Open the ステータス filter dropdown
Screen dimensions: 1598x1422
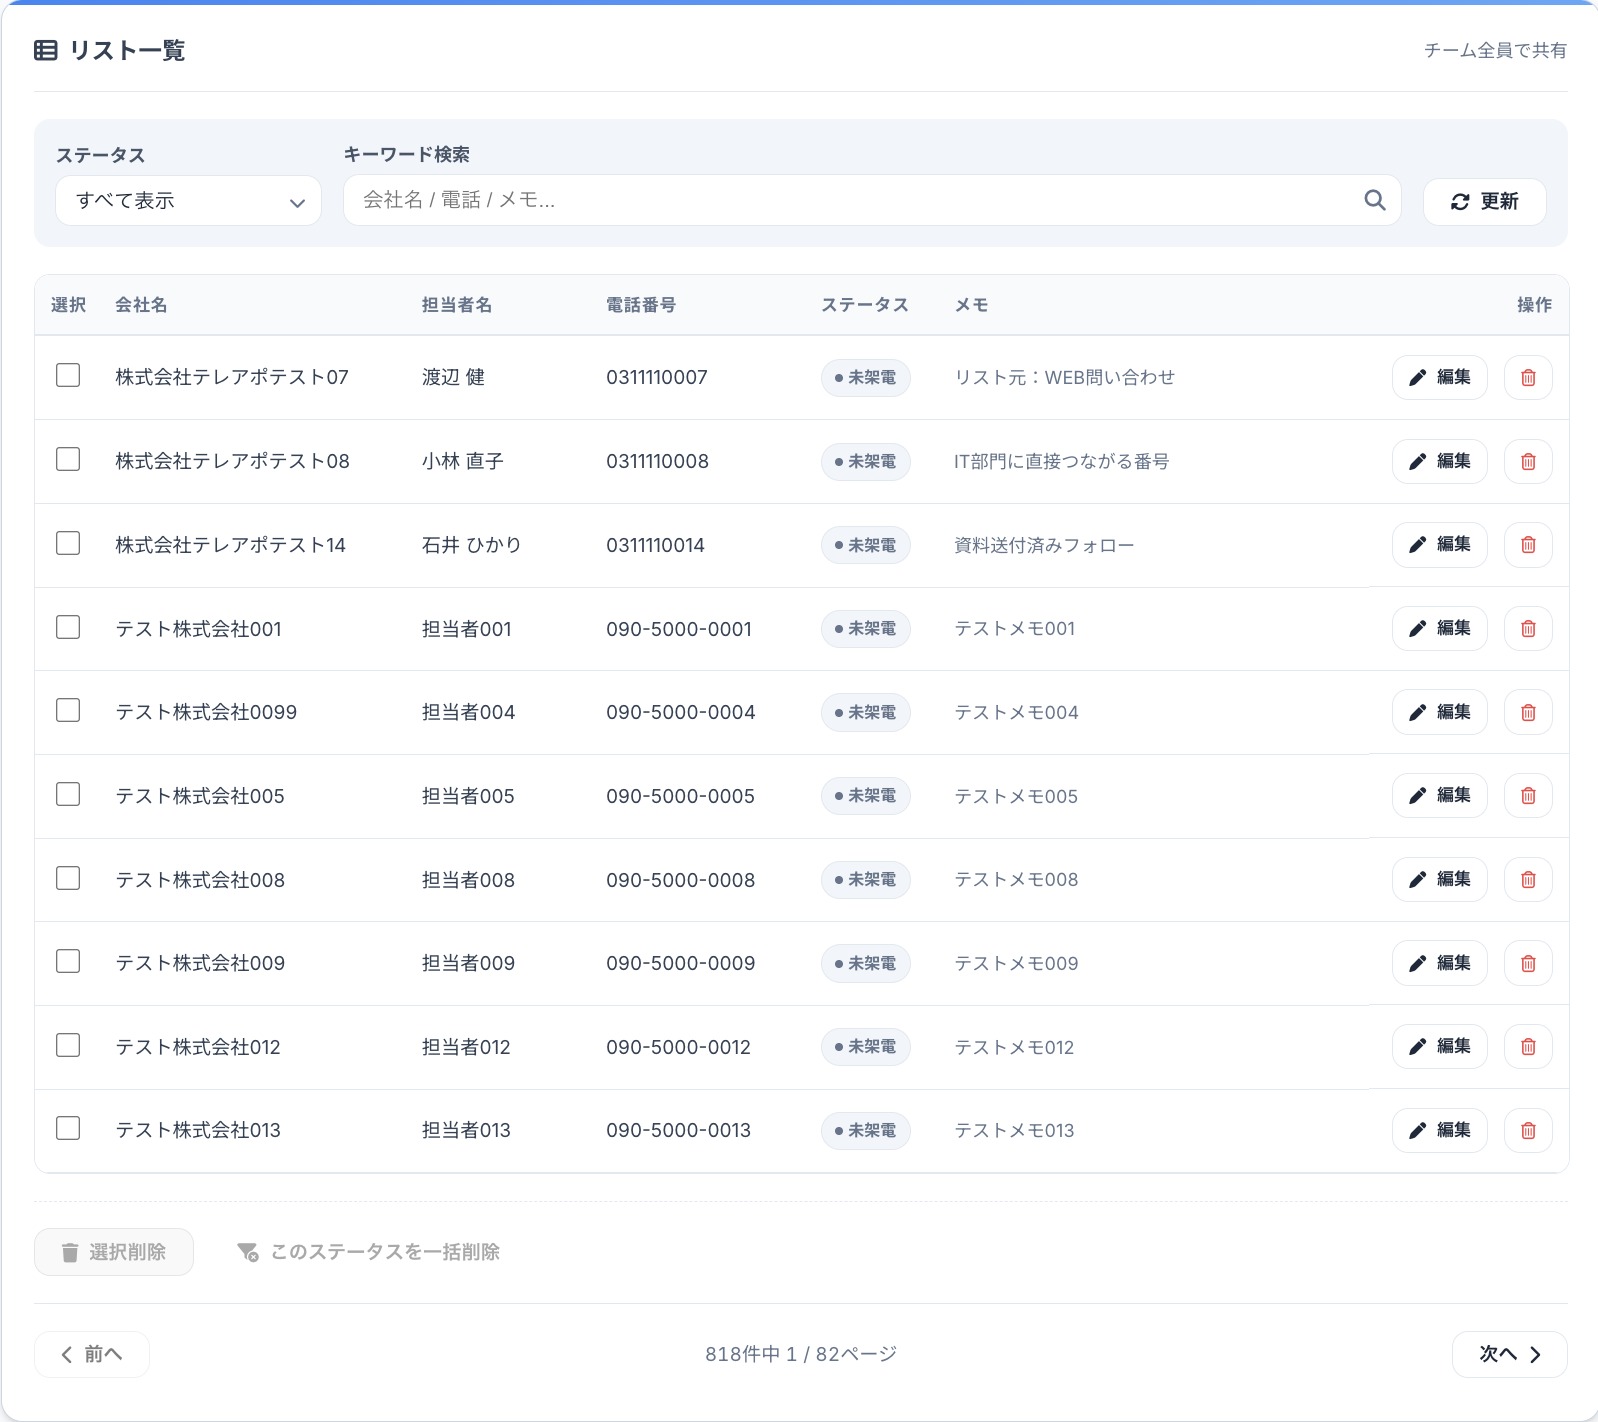[x=188, y=201]
